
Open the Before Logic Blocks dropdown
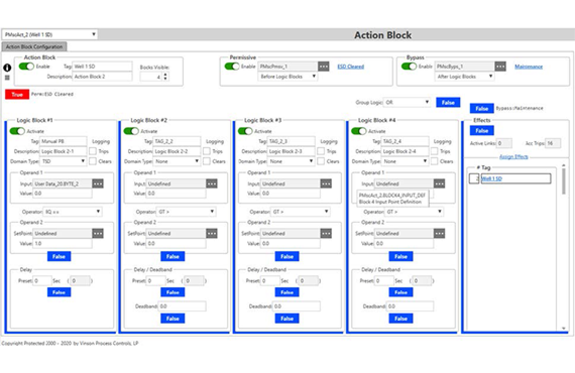coord(288,76)
